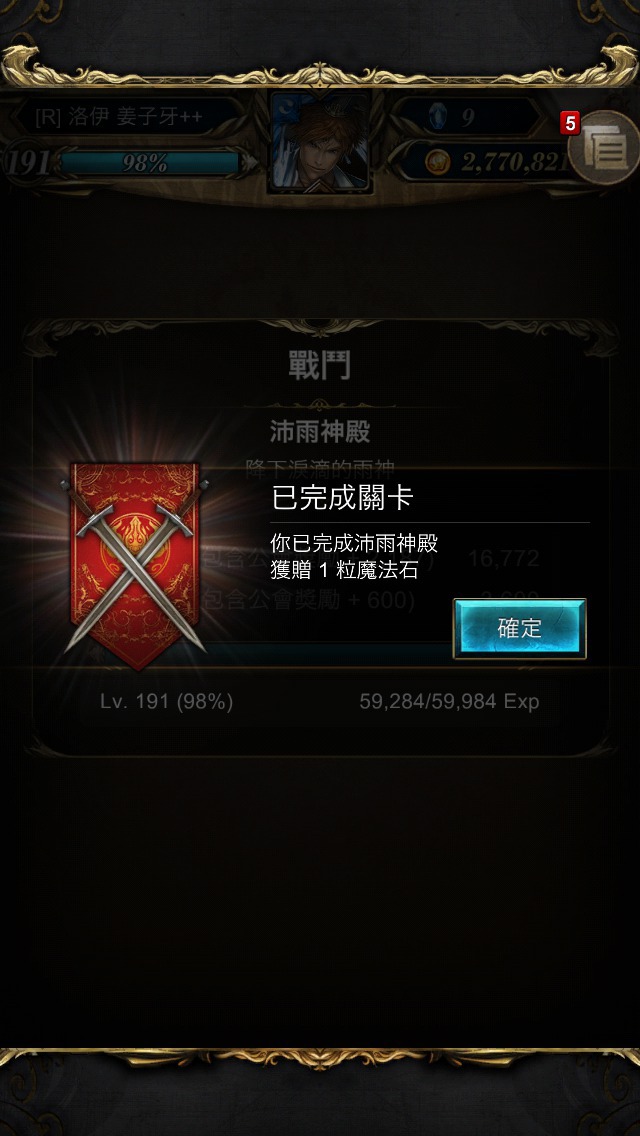The height and width of the screenshot is (1136, 640).
Task: Click the 98% experience progress bar
Action: (149, 164)
